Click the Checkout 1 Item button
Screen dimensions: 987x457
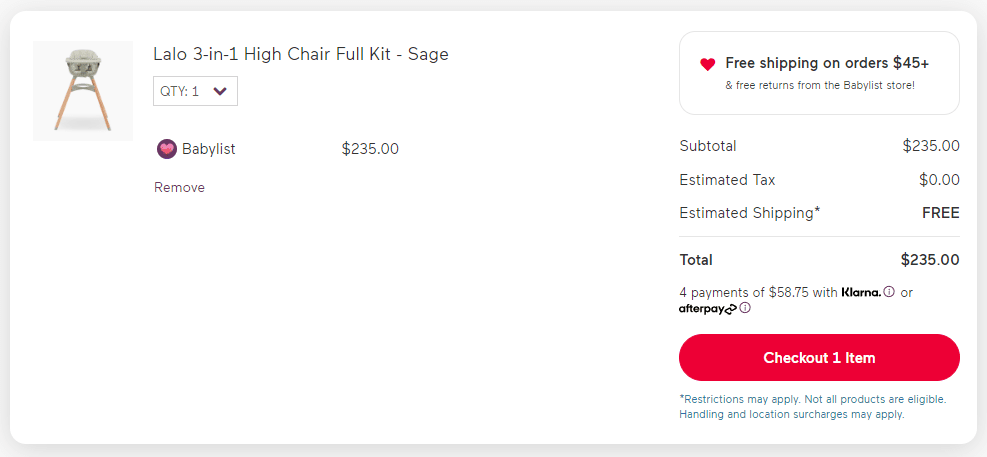tap(819, 358)
